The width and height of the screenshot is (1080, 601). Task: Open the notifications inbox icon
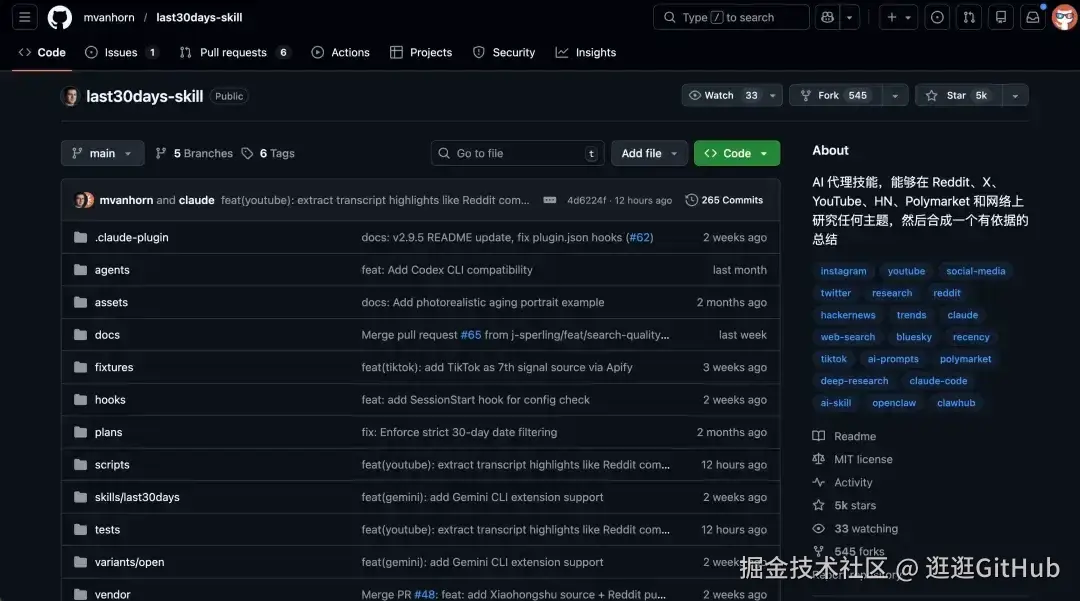pos(1033,17)
